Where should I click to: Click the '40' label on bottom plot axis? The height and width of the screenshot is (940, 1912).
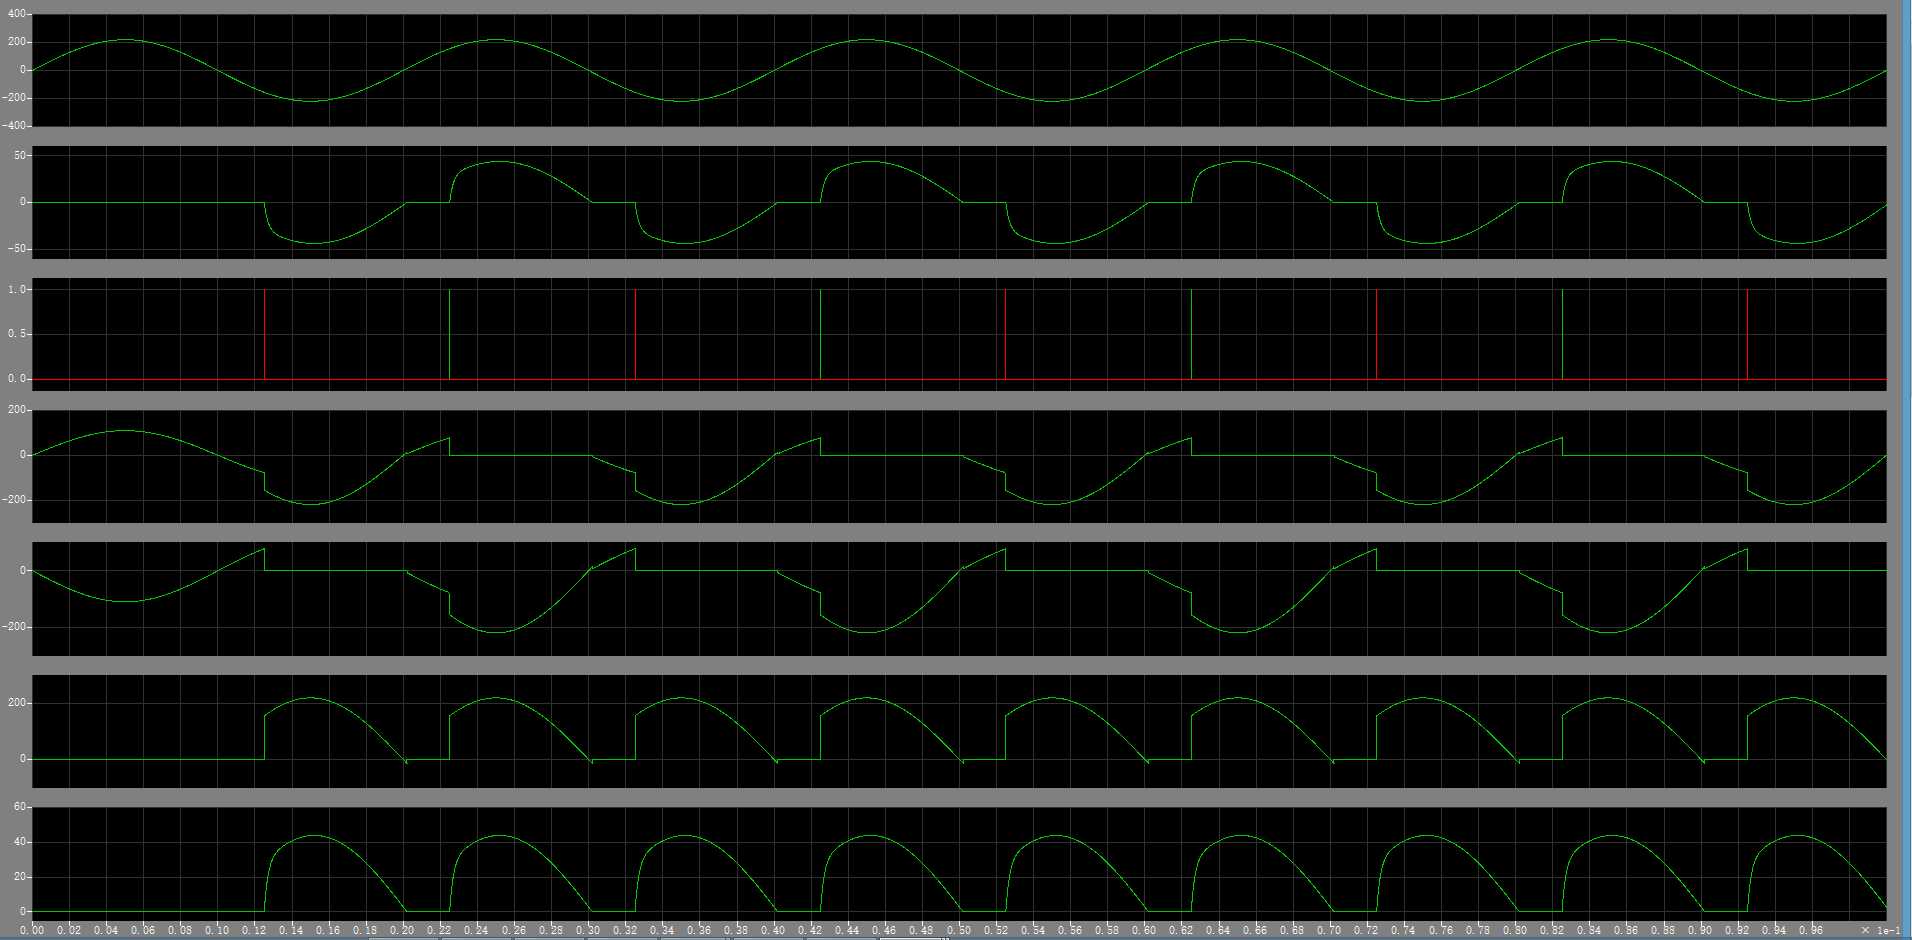pos(20,842)
